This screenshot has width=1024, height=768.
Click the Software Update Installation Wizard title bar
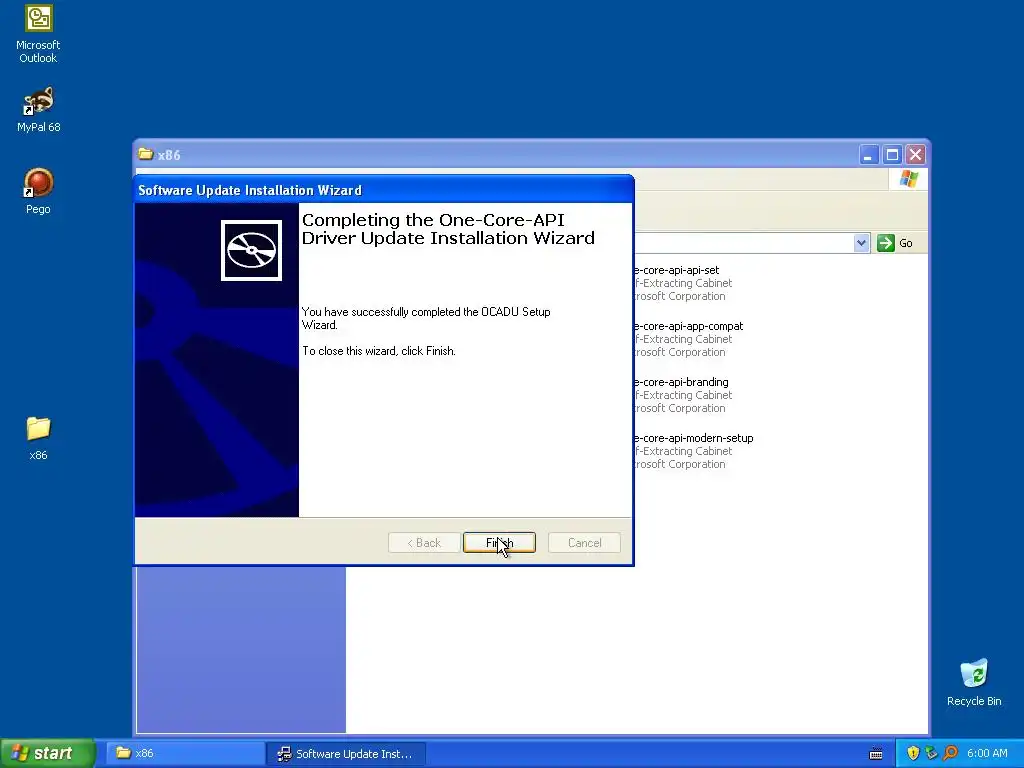click(x=383, y=190)
